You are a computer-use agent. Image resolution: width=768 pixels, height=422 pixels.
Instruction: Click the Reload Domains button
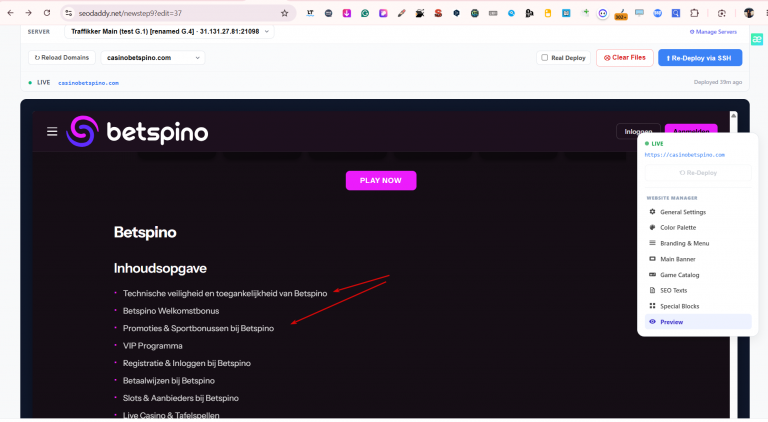(x=62, y=57)
